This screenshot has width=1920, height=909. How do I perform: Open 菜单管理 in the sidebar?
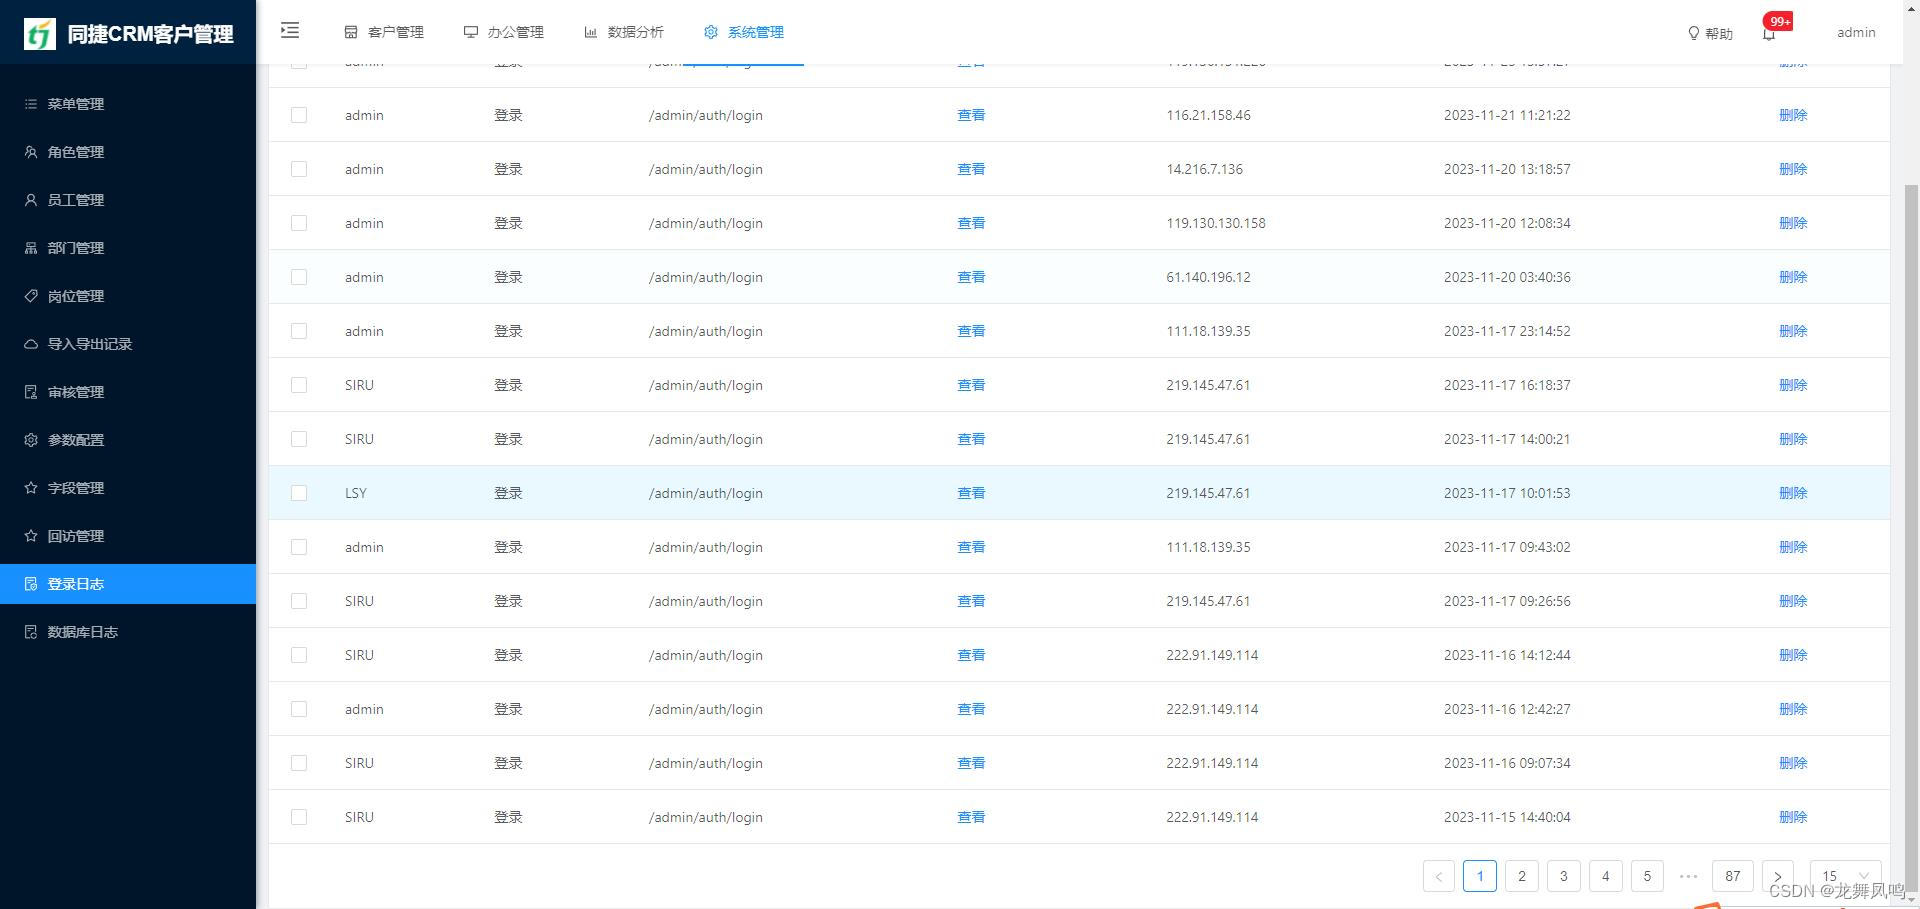(128, 104)
